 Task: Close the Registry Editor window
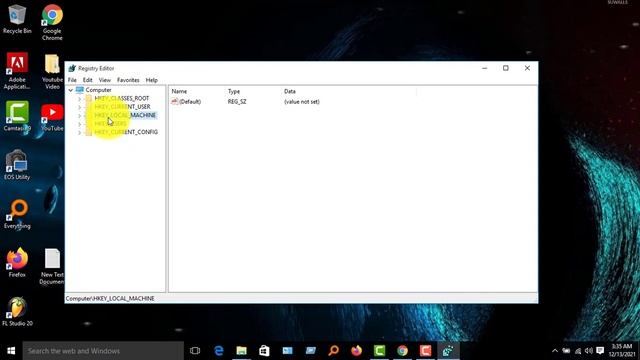(527, 68)
